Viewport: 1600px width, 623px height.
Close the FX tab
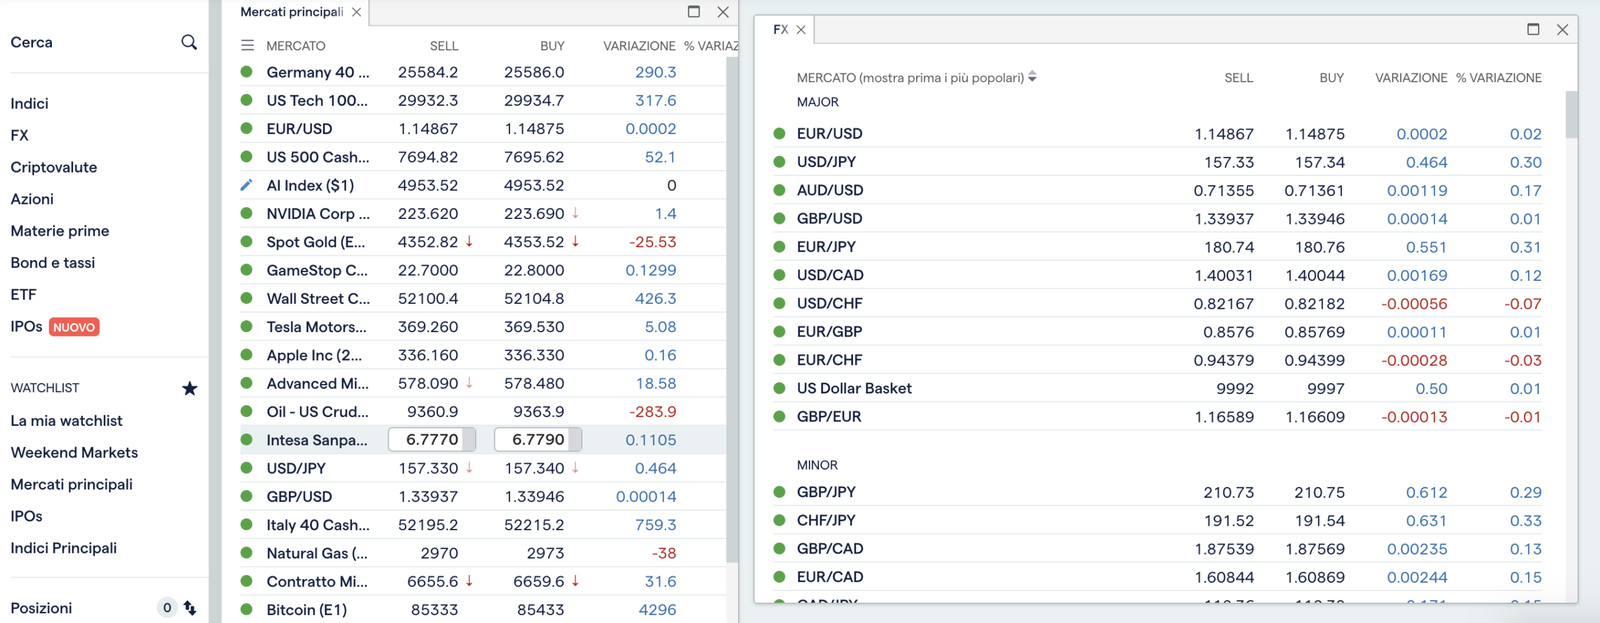tap(801, 30)
